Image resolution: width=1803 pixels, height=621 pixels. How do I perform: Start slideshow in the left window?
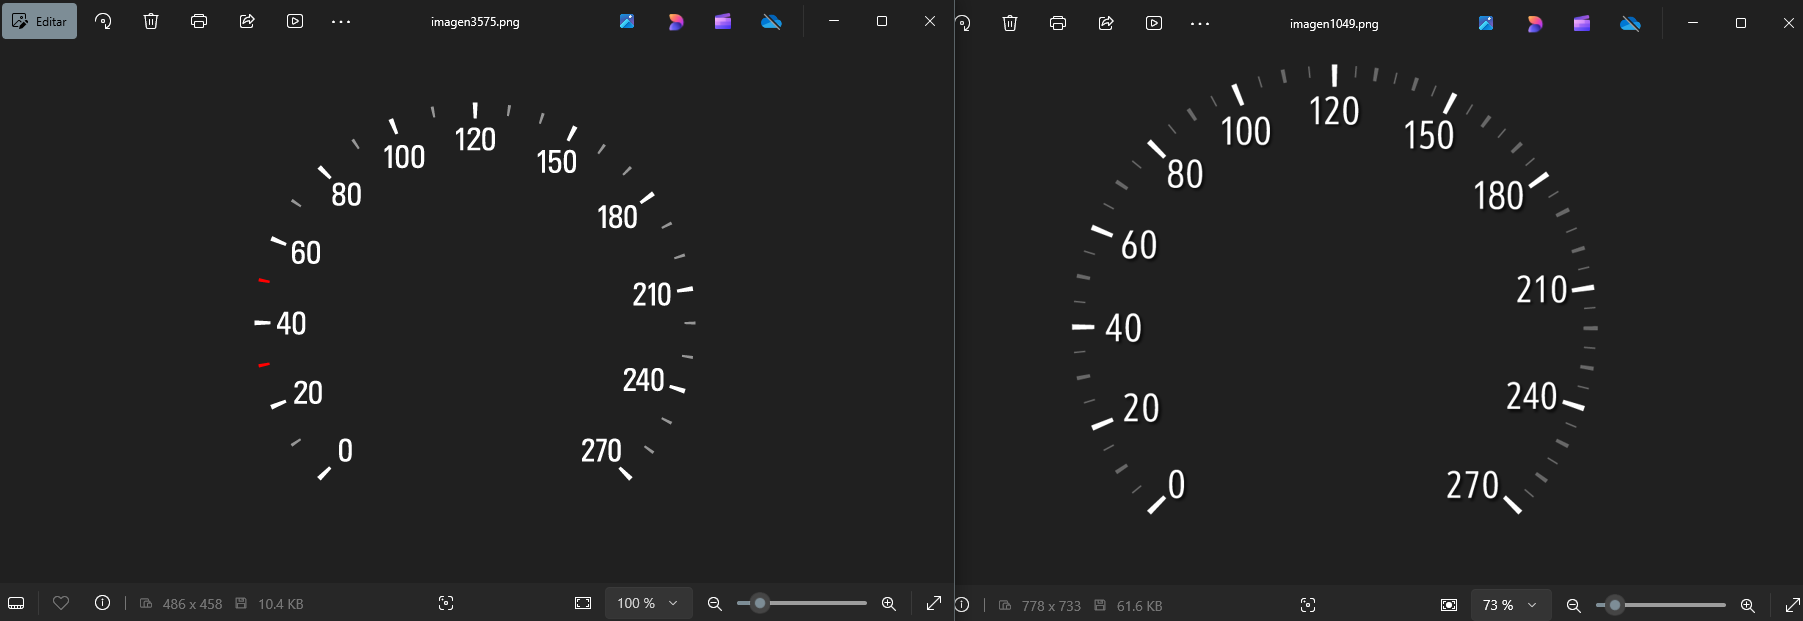[295, 21]
